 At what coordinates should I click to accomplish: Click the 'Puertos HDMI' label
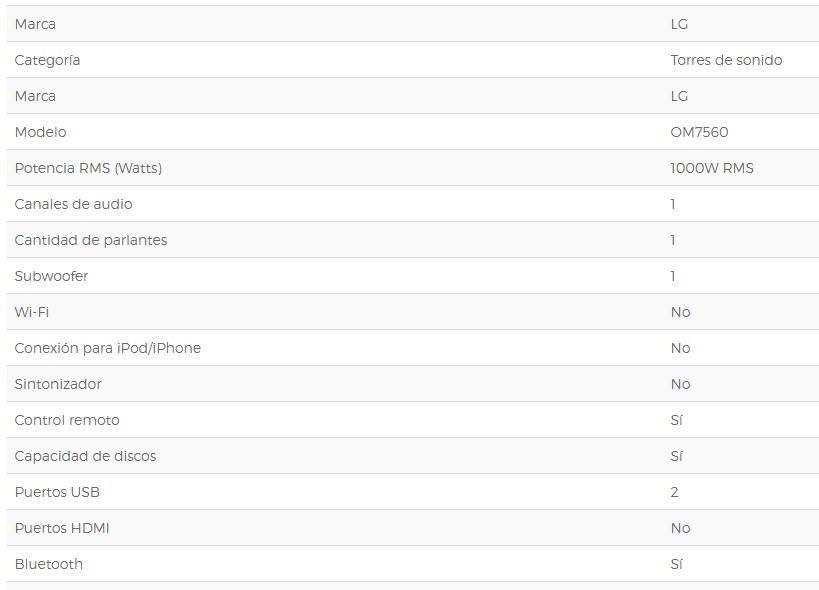coord(62,528)
